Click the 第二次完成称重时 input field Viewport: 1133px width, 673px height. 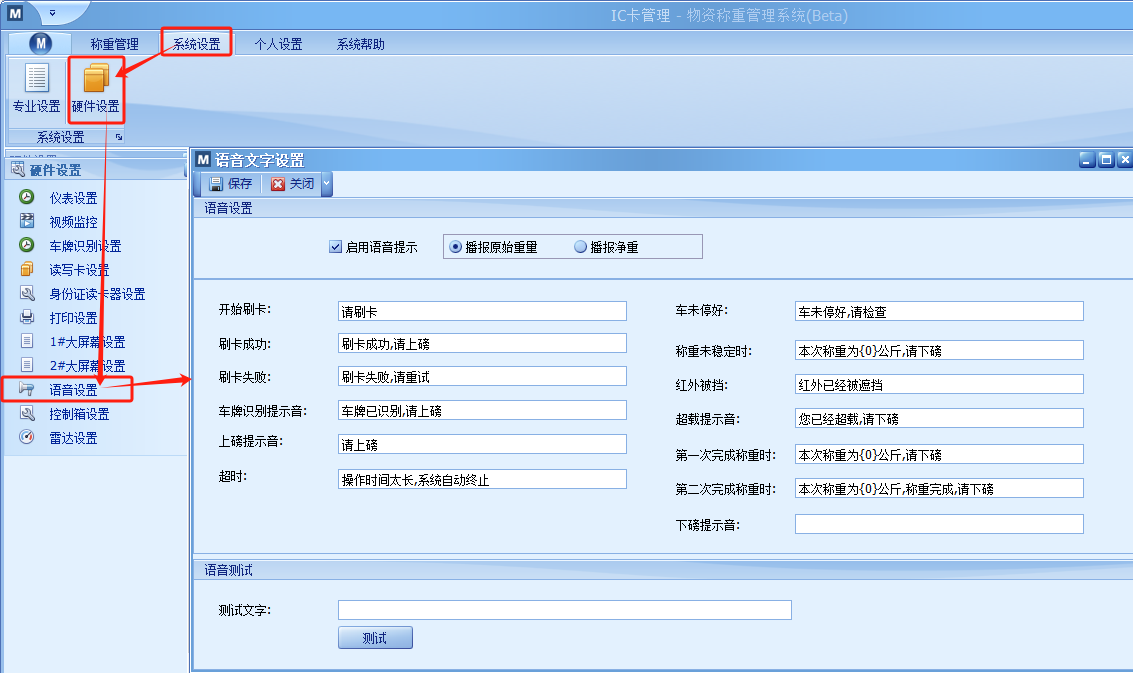pyautogui.click(x=939, y=489)
